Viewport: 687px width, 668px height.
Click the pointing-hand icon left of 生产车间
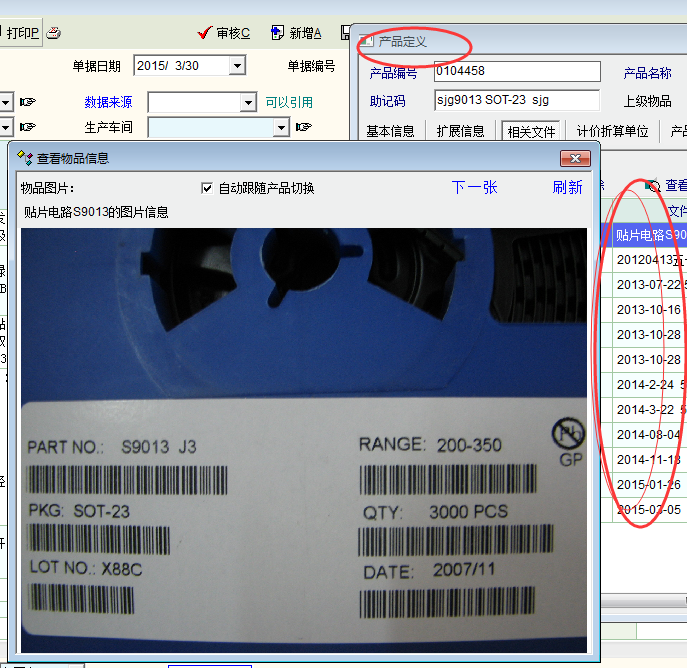(x=28, y=127)
